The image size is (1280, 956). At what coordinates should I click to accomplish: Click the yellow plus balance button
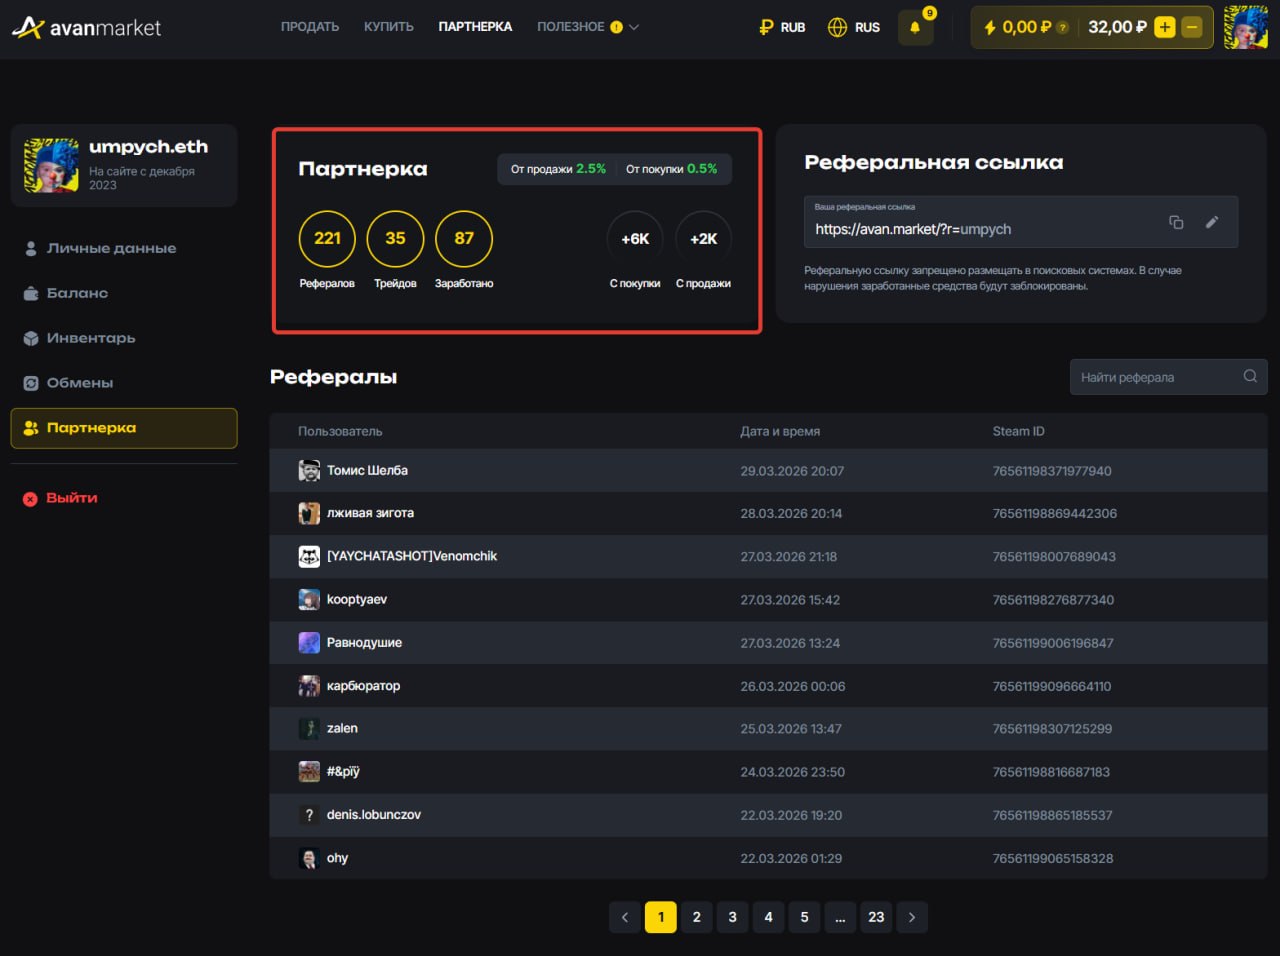click(x=1164, y=28)
